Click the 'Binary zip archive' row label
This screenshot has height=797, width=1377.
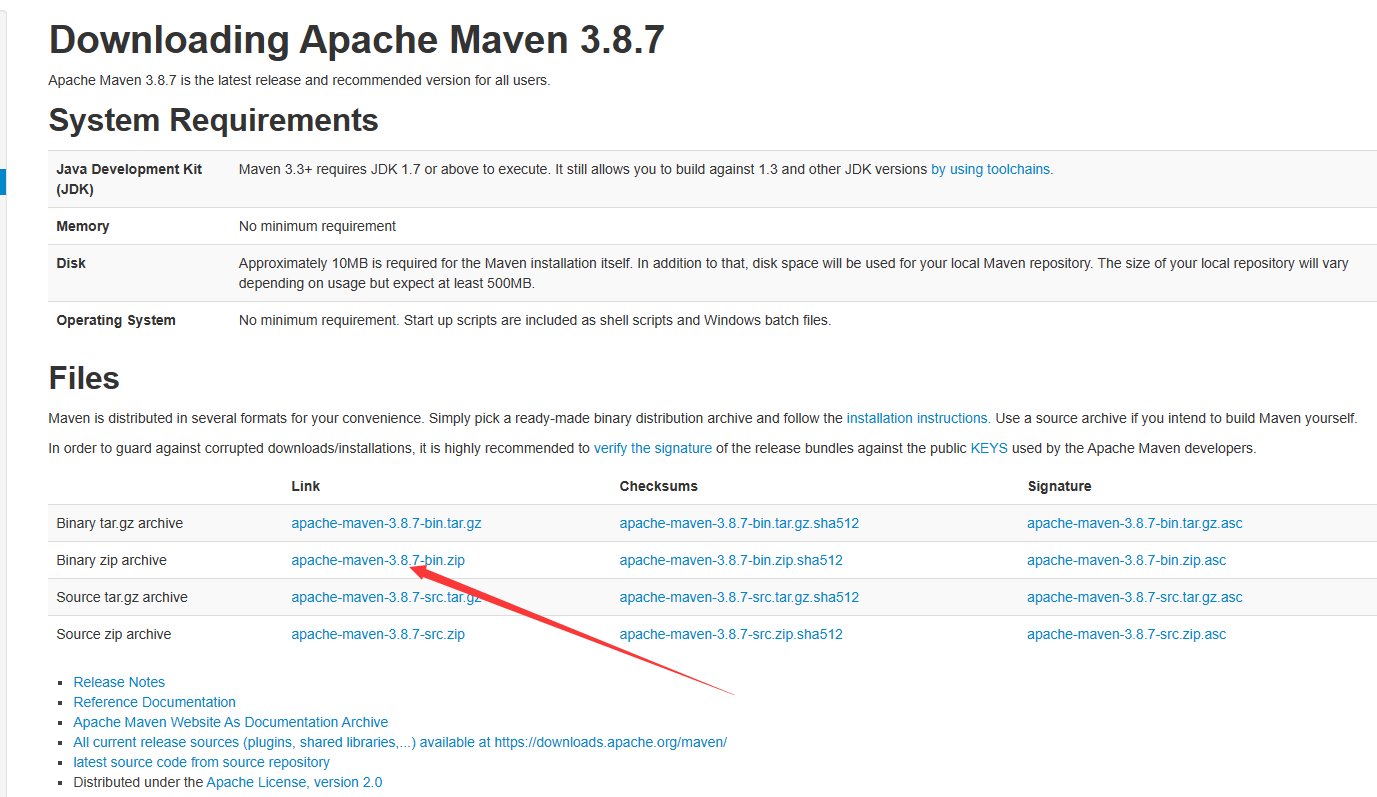[x=112, y=560]
